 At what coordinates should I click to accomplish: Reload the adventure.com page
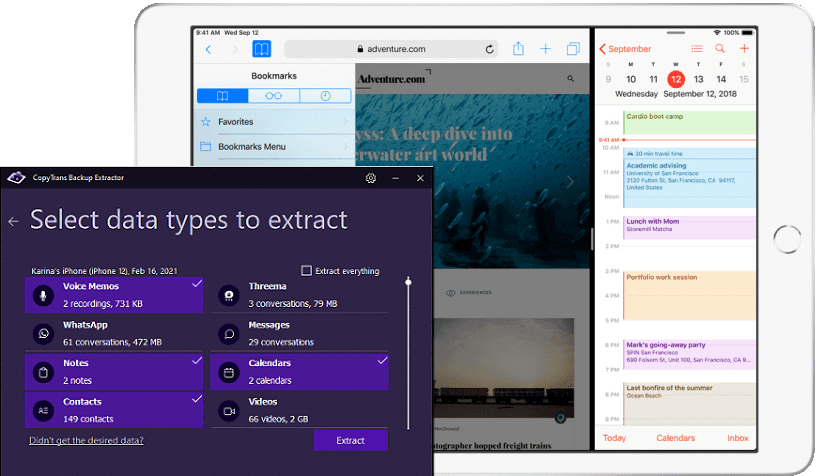pyautogui.click(x=489, y=49)
